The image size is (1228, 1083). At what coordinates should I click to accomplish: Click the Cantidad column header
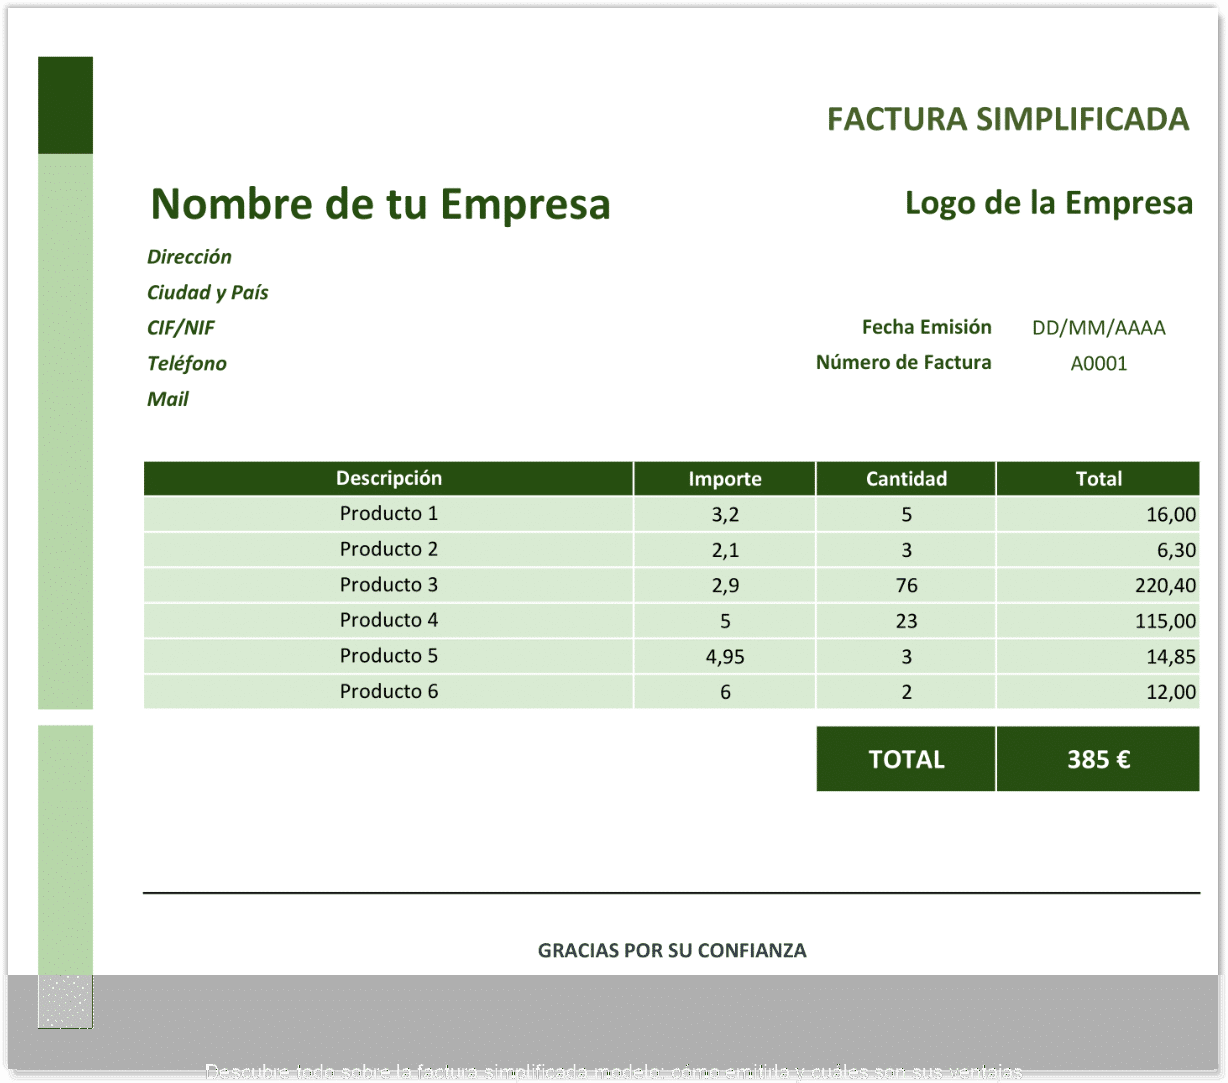coord(906,478)
